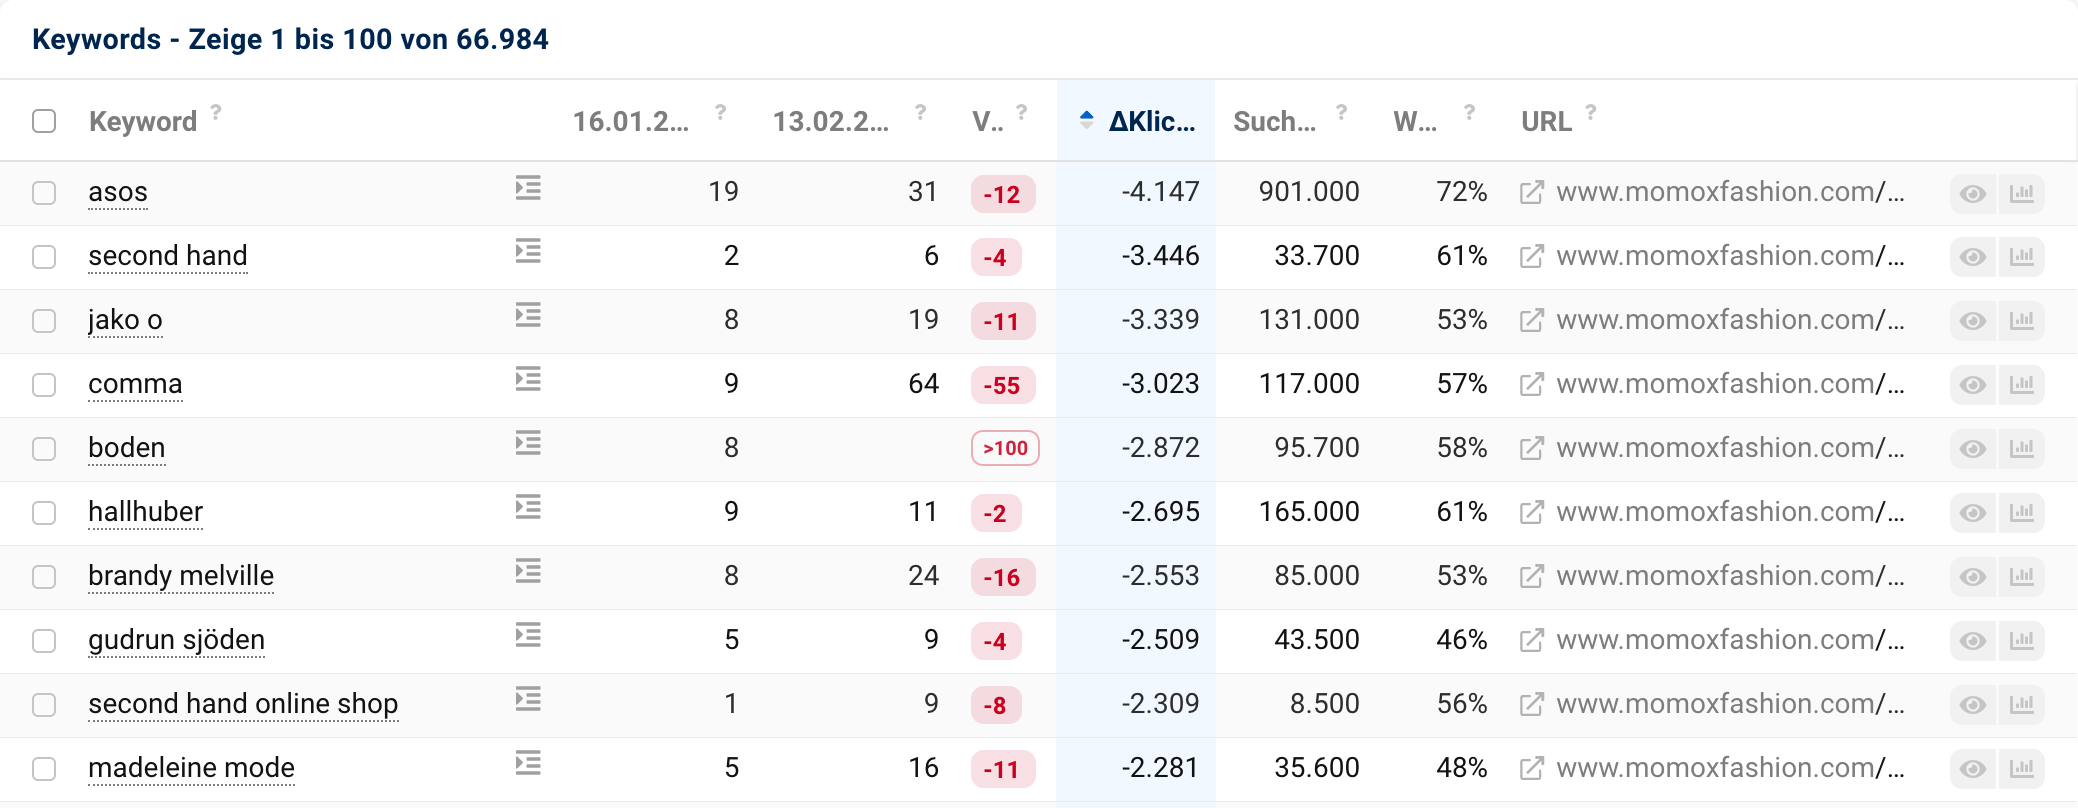The height and width of the screenshot is (808, 2078).
Task: Sort table by Such... column header
Action: point(1274,122)
